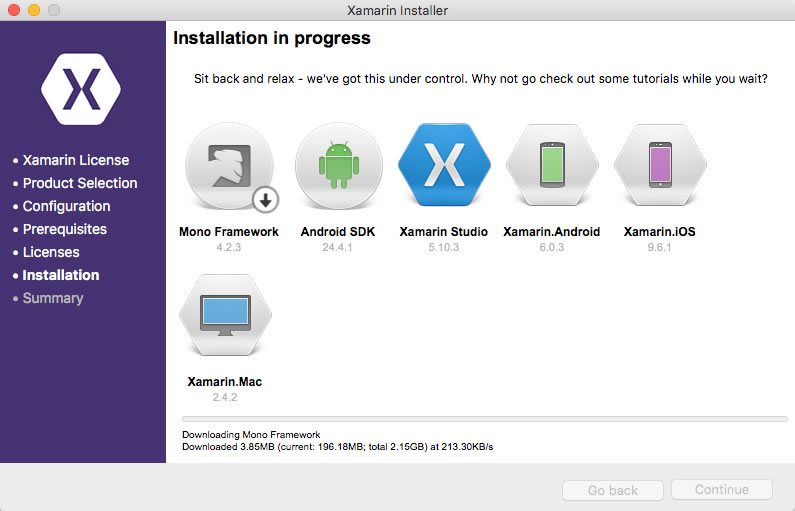Open the Product Selection step
This screenshot has width=795, height=511.
(80, 183)
